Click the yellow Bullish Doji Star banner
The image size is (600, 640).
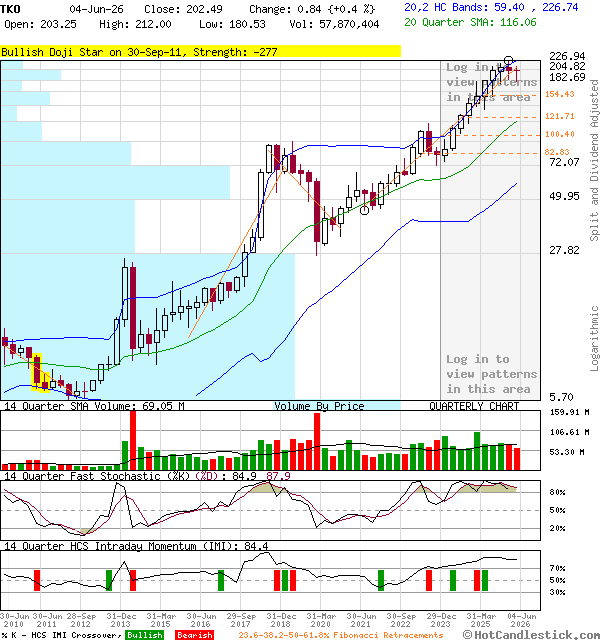(x=200, y=51)
